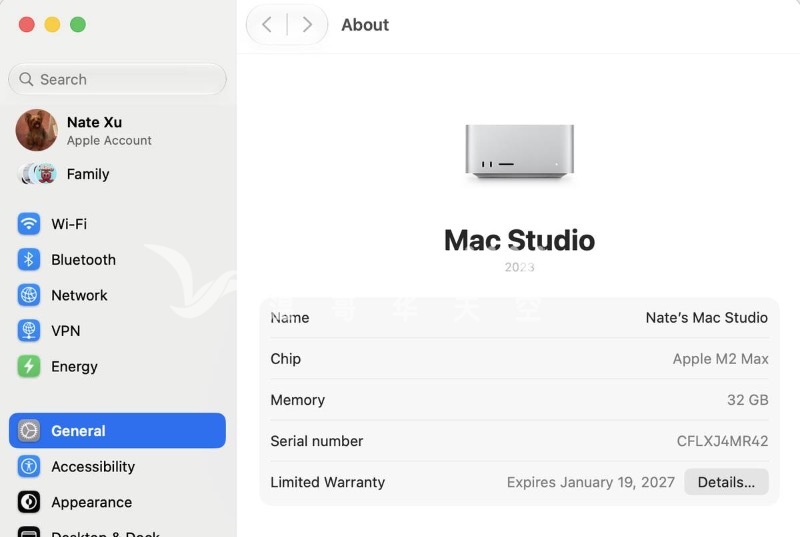The image size is (800, 537).
Task: Click into the Search field
Action: 117,79
